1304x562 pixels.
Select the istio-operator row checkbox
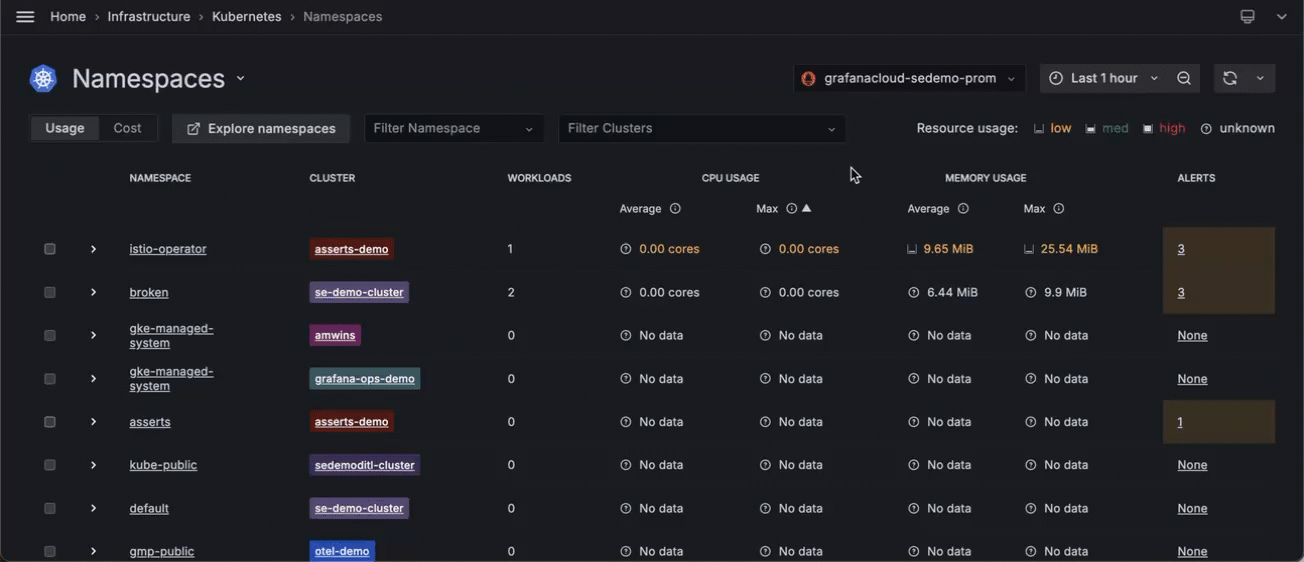tap(50, 249)
